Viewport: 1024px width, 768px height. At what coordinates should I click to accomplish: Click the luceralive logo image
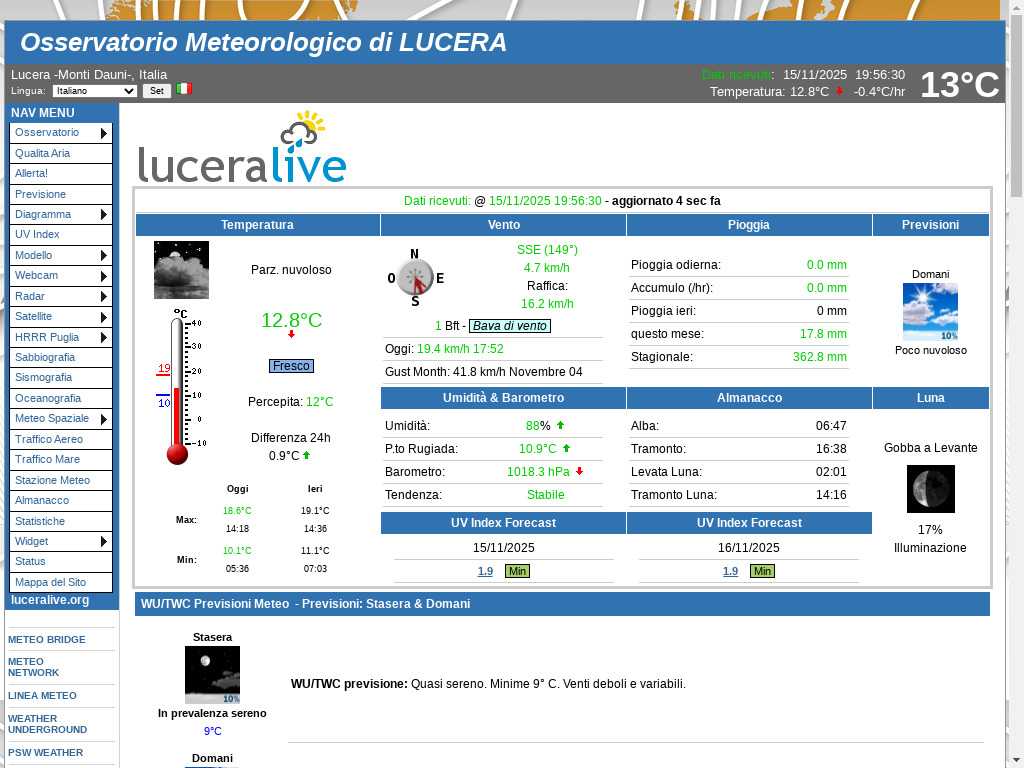pos(242,148)
